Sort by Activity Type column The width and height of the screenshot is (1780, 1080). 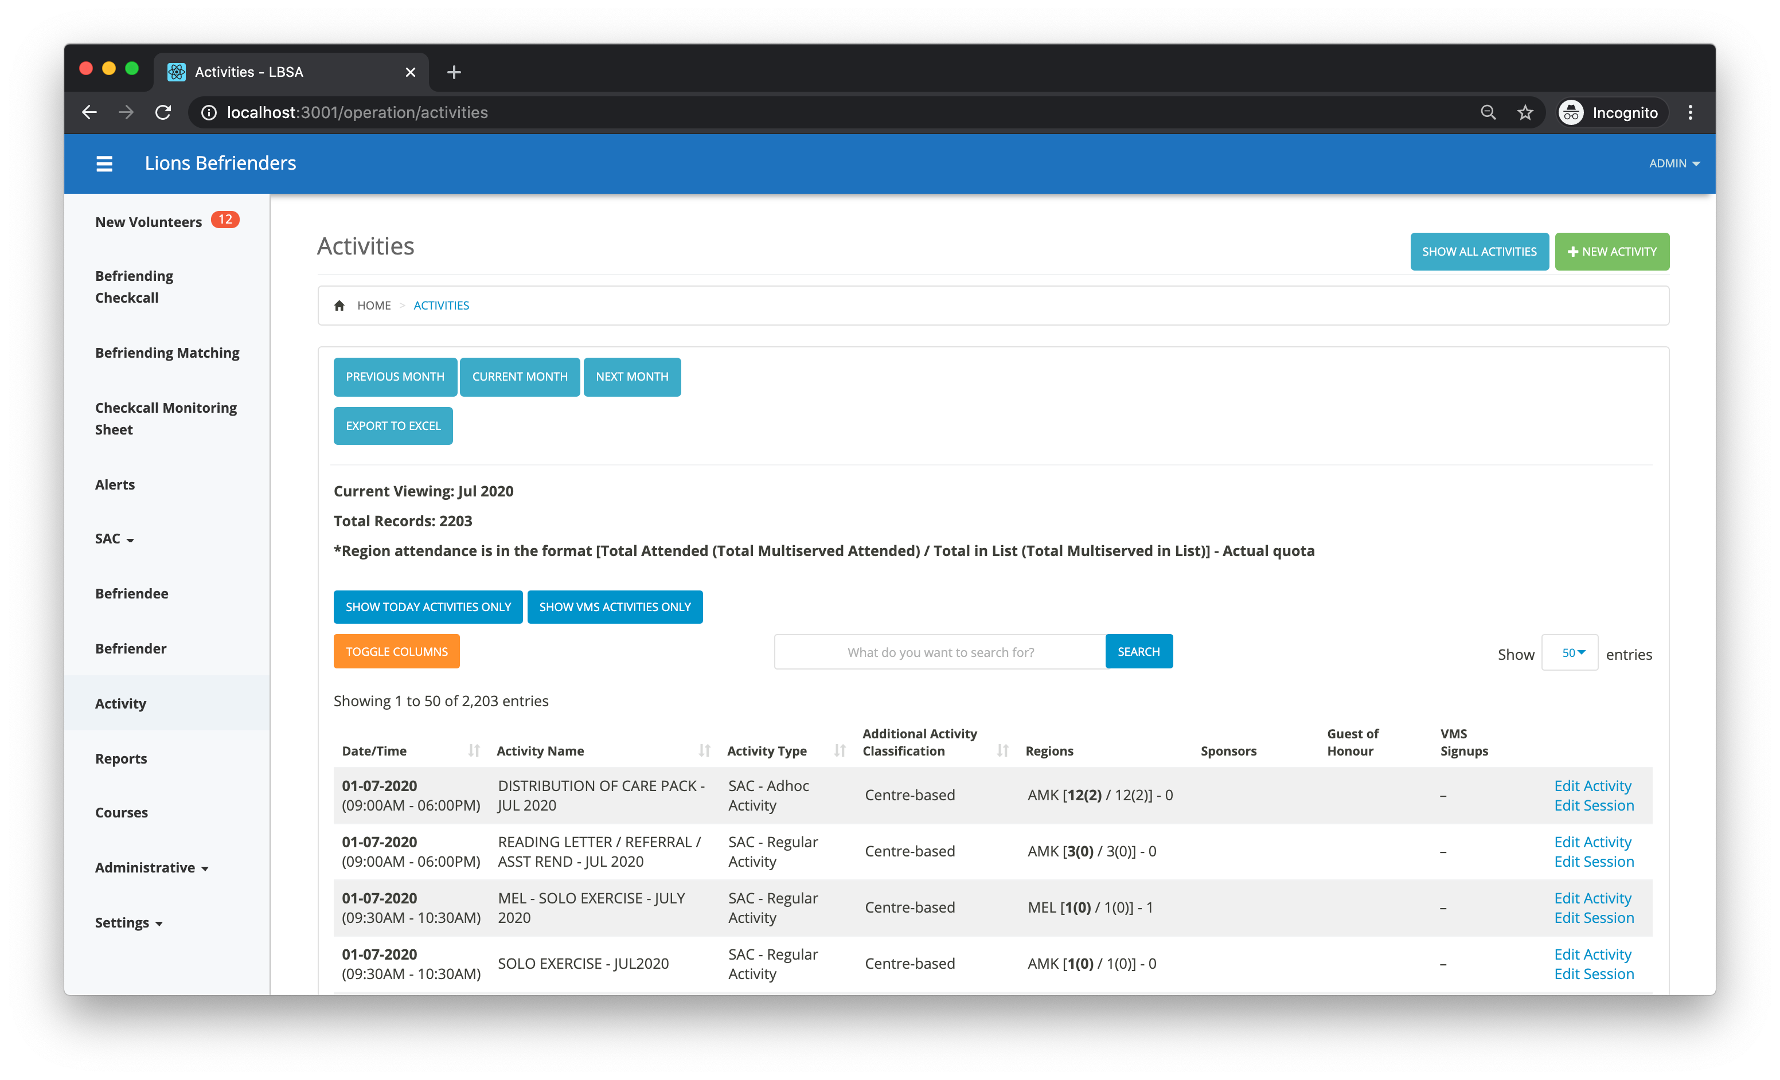click(840, 751)
